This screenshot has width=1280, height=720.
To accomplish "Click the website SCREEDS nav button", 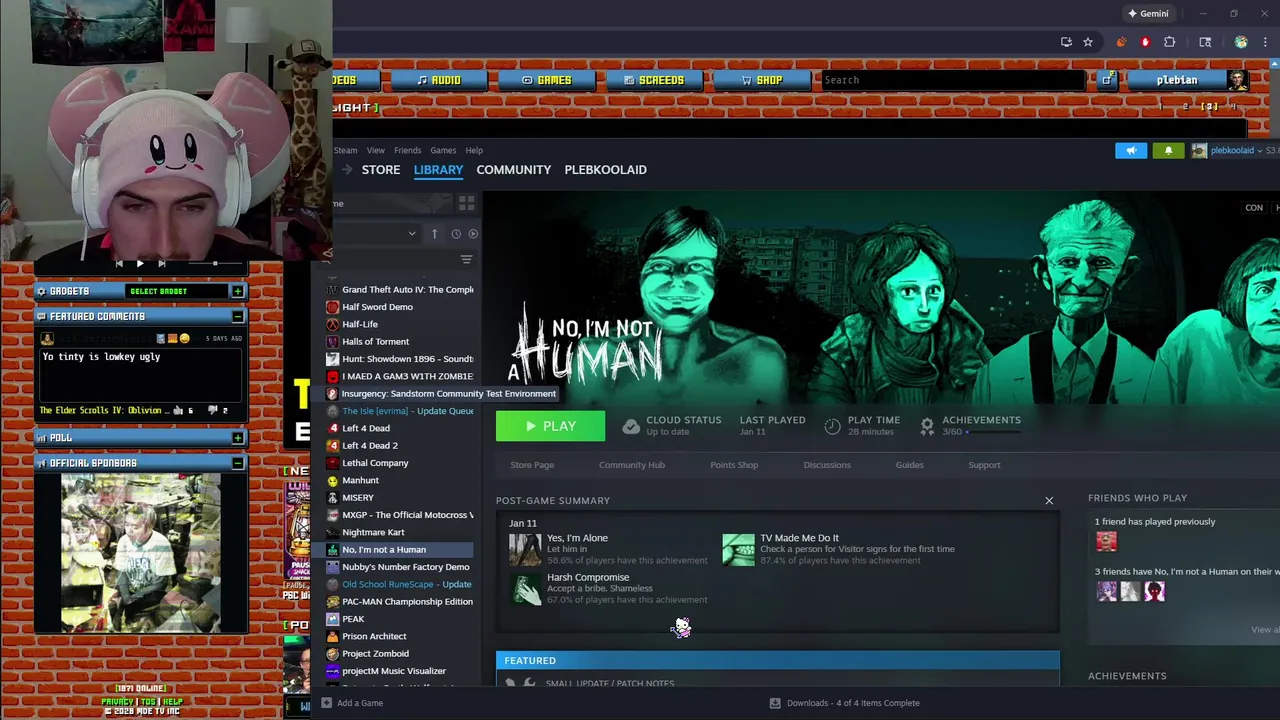I will (x=654, y=80).
